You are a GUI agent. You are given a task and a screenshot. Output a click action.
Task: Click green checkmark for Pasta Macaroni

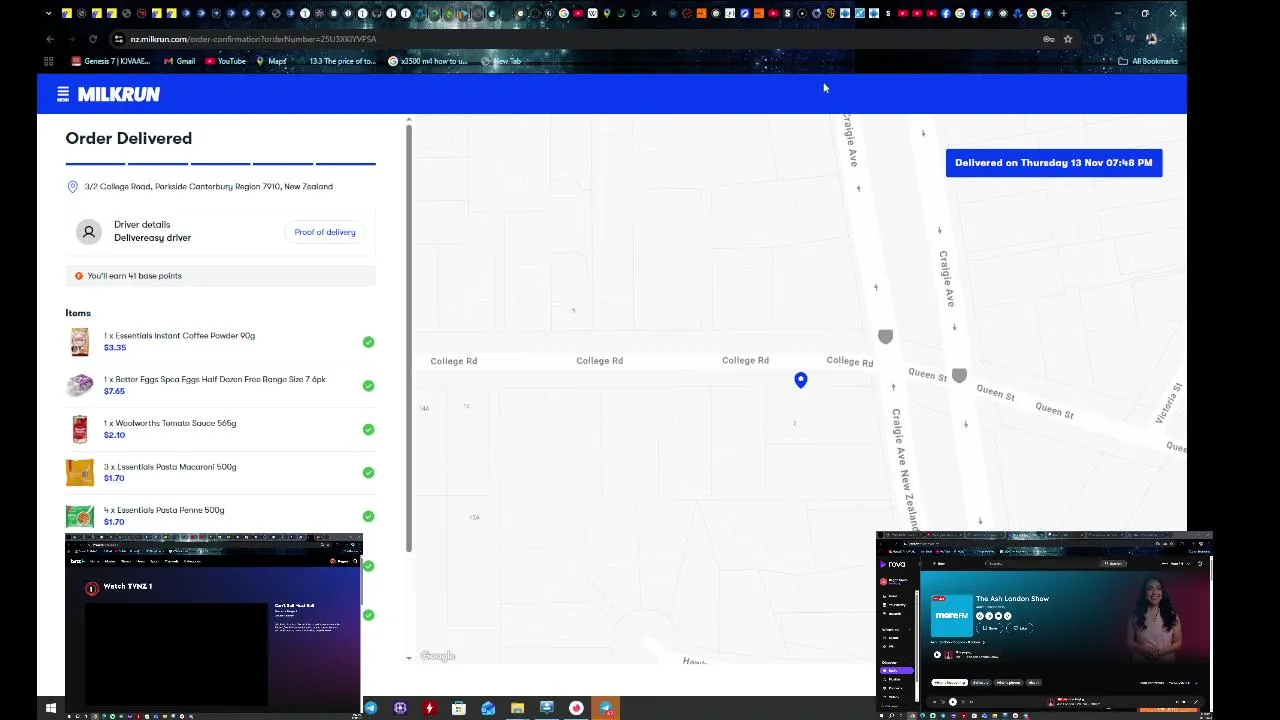click(x=368, y=473)
